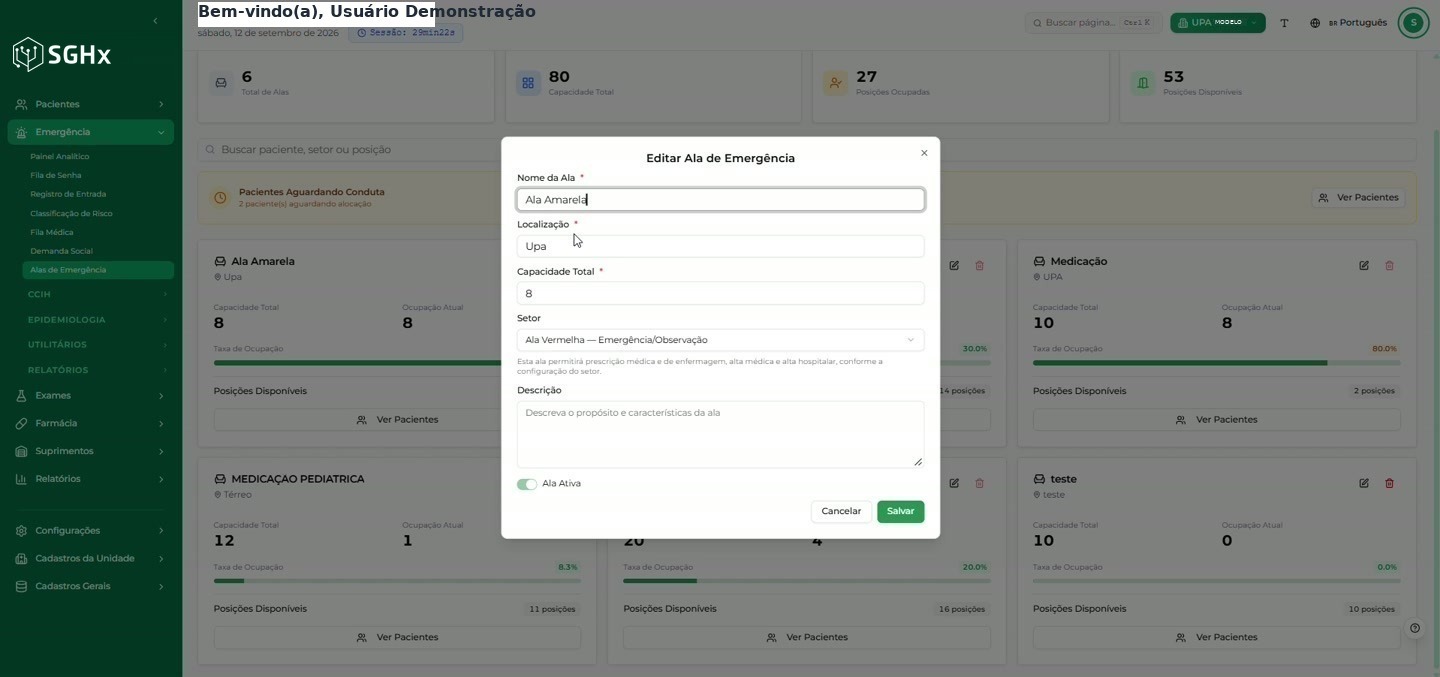Close the Editar Ala dialog with X
Viewport: 1440px width, 677px height.
(924, 153)
